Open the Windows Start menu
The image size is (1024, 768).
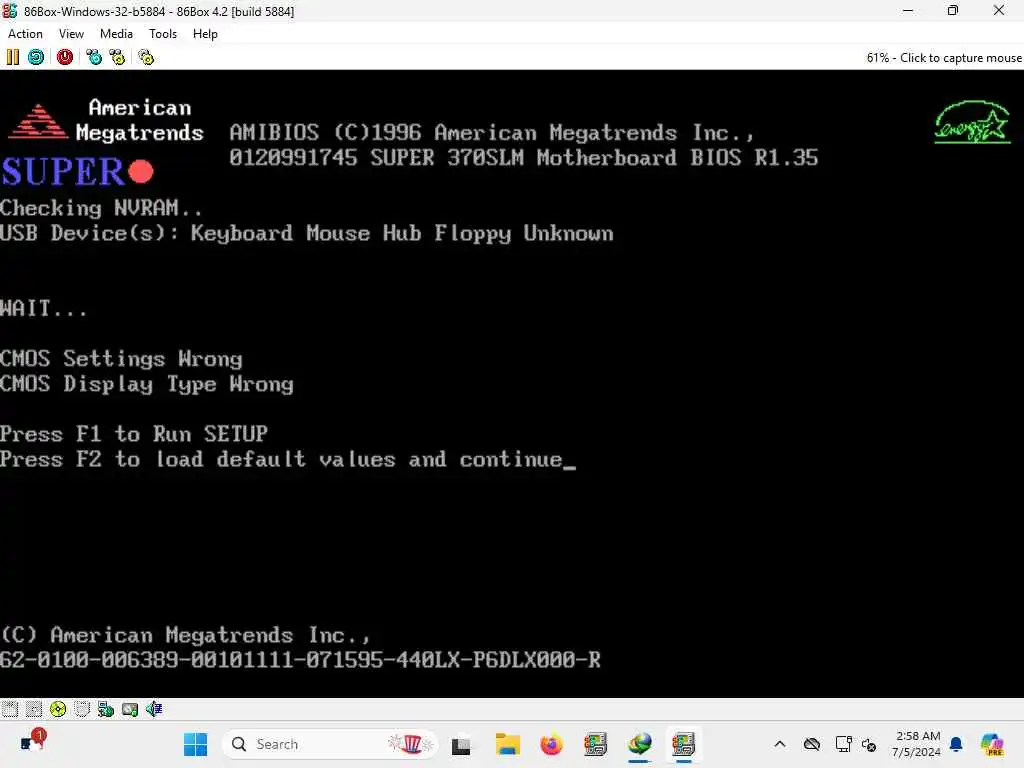tap(195, 744)
